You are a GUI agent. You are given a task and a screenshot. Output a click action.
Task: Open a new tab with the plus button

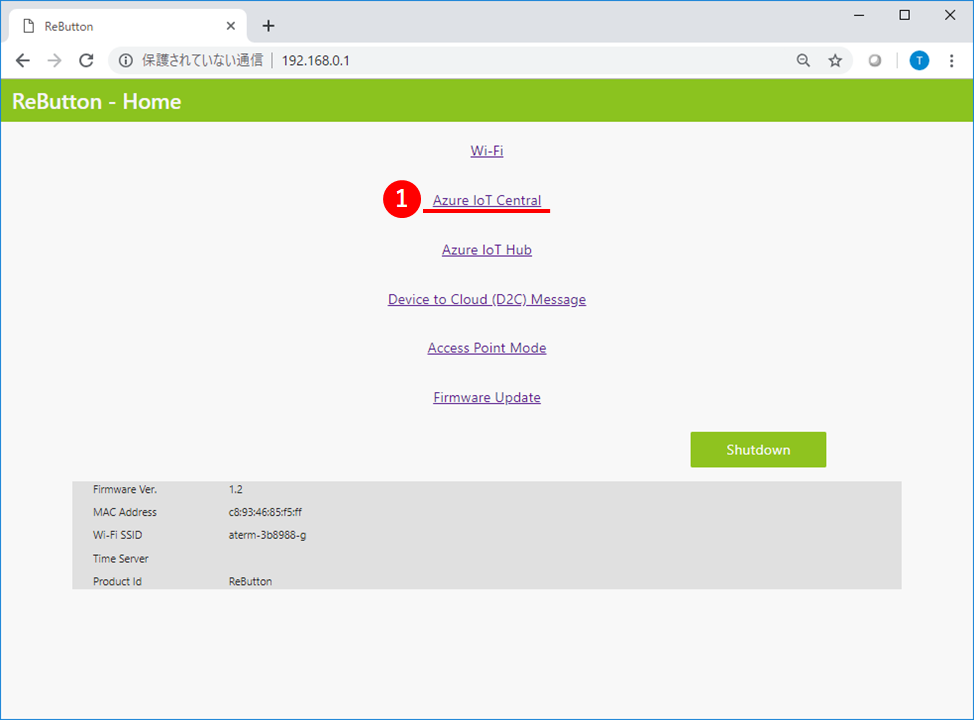pos(268,25)
